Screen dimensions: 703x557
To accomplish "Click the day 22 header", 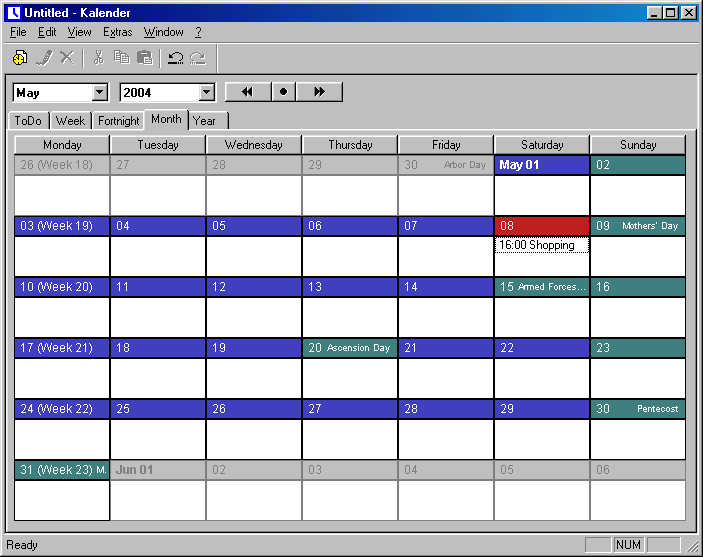I will pos(542,348).
